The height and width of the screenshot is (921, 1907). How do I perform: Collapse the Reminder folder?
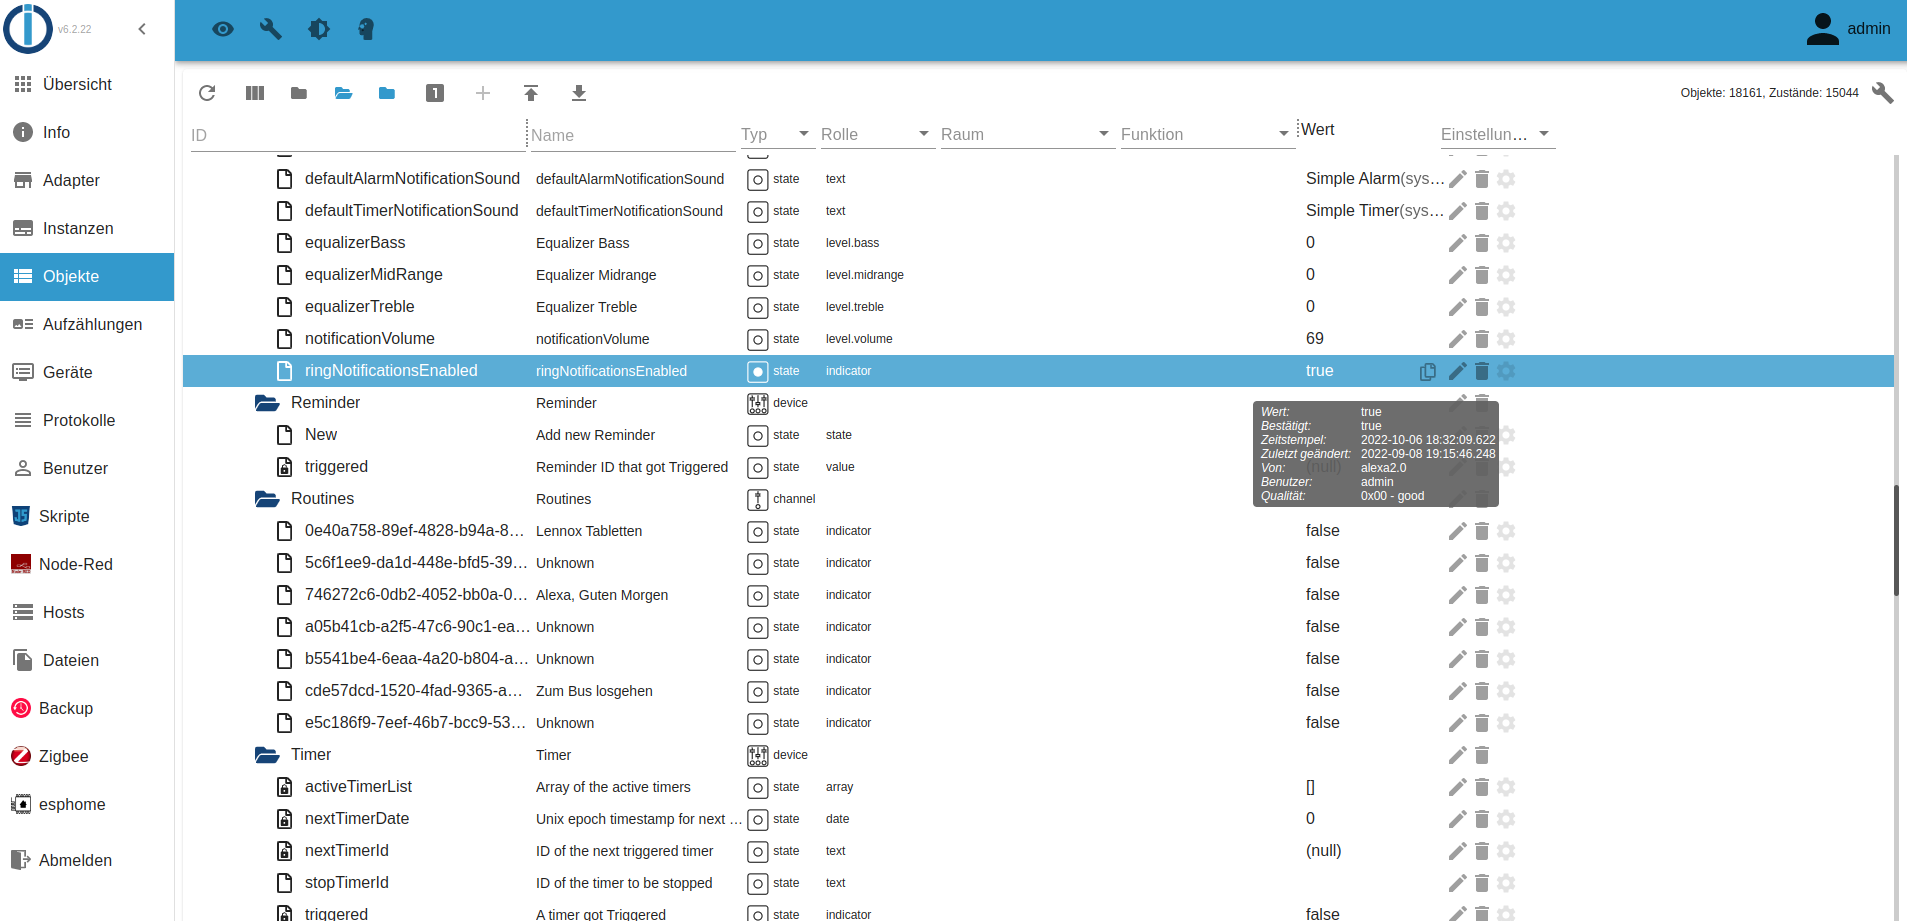[x=267, y=403]
